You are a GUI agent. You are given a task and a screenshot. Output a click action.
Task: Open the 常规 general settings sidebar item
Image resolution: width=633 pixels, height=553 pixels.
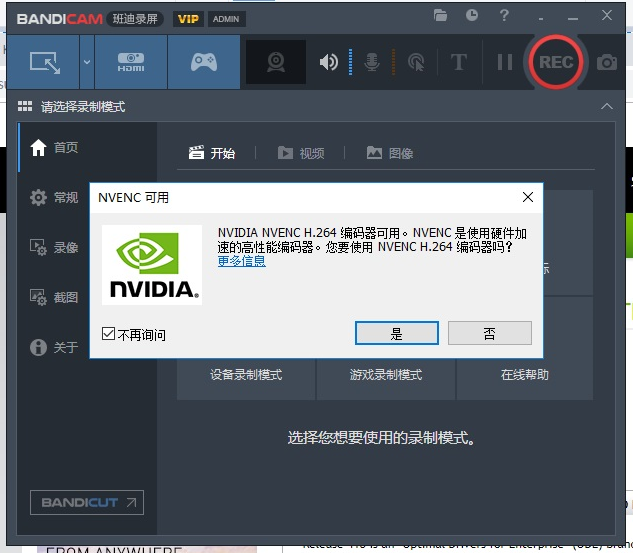(54, 197)
